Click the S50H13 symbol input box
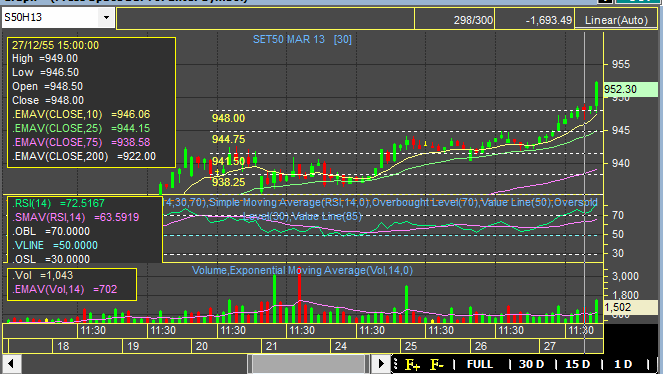Viewport: 664px width, 374px height. tap(50, 18)
